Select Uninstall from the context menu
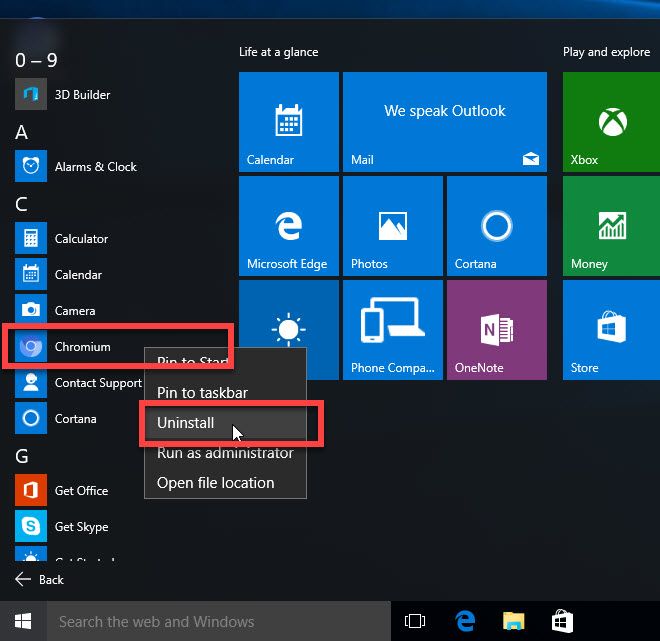 186,423
